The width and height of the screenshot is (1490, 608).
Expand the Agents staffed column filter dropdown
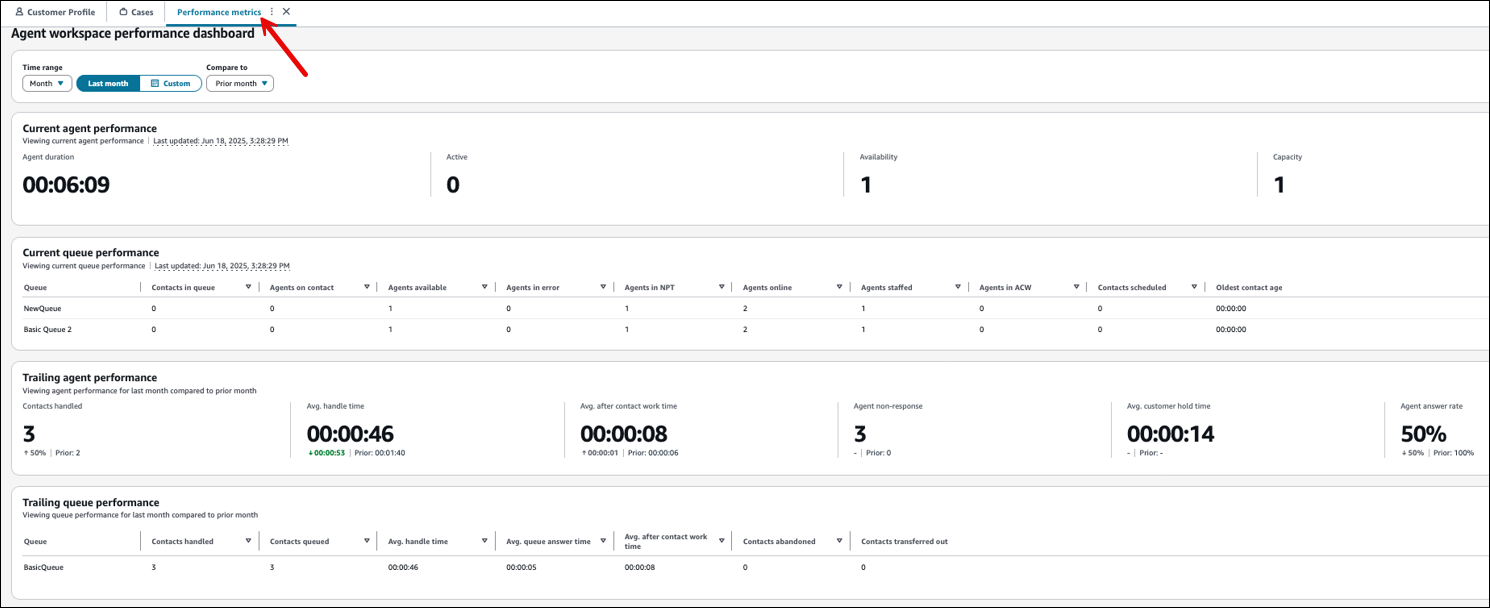click(957, 287)
